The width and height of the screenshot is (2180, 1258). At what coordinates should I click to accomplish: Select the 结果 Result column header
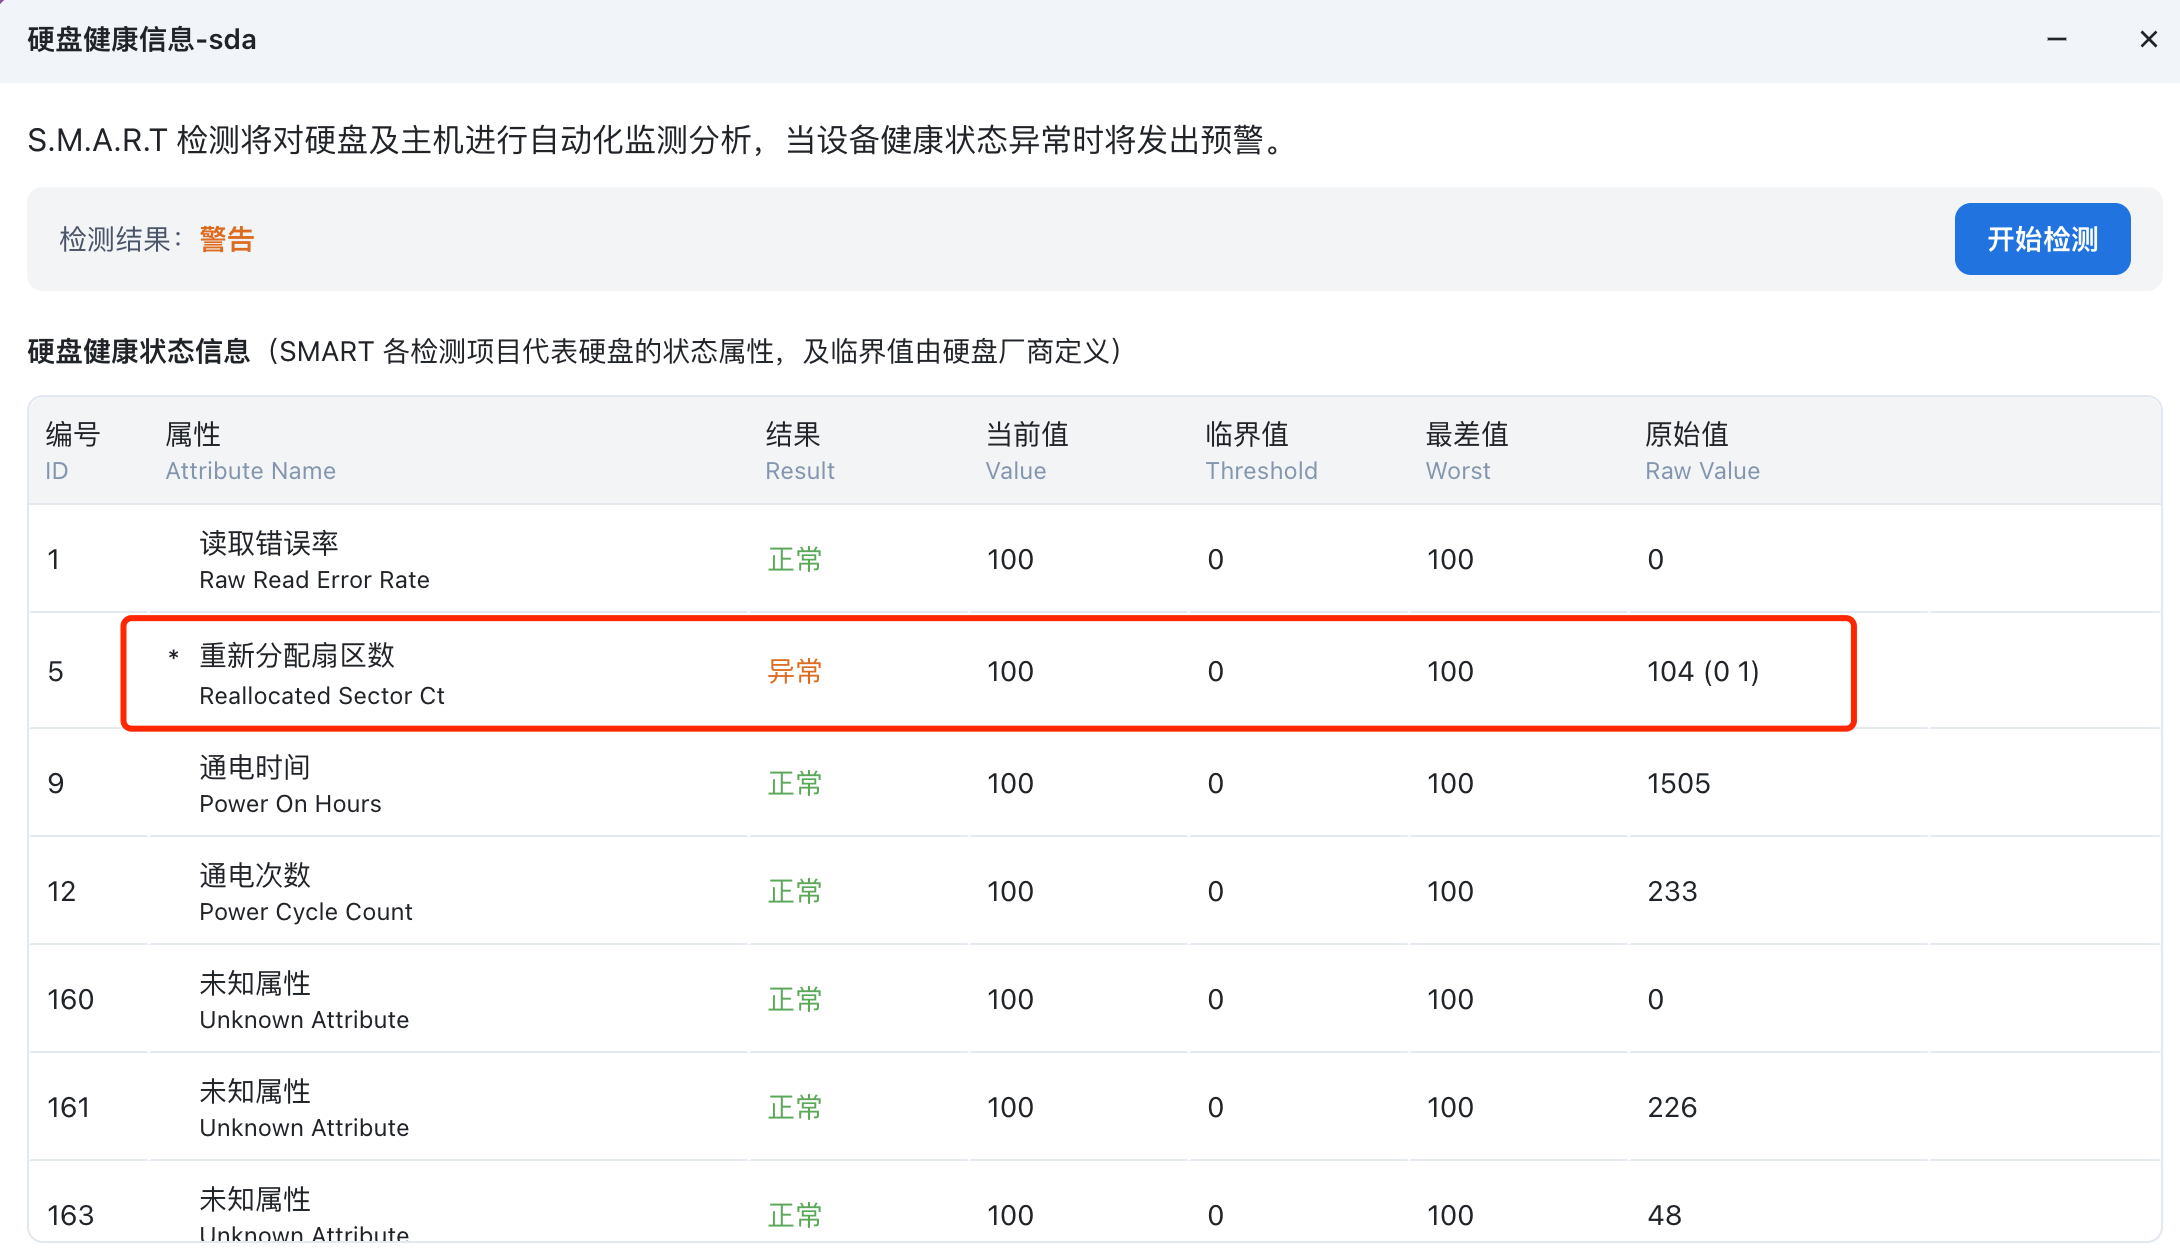pyautogui.click(x=799, y=451)
